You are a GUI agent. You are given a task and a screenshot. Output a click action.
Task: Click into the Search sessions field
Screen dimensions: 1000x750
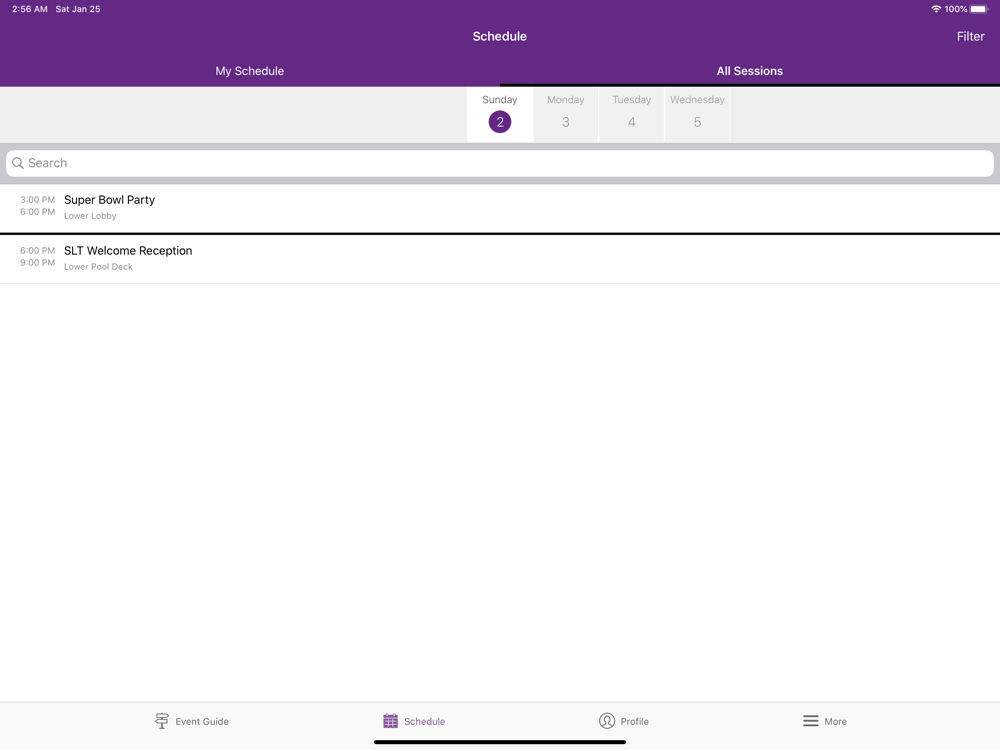click(500, 163)
